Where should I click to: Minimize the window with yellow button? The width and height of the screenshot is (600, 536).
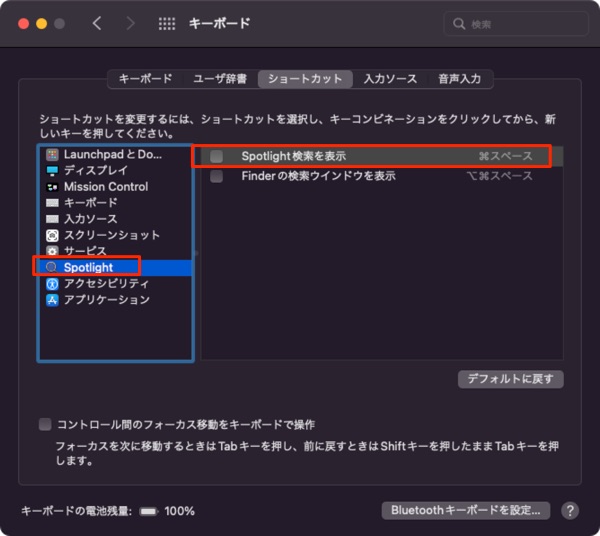click(41, 24)
